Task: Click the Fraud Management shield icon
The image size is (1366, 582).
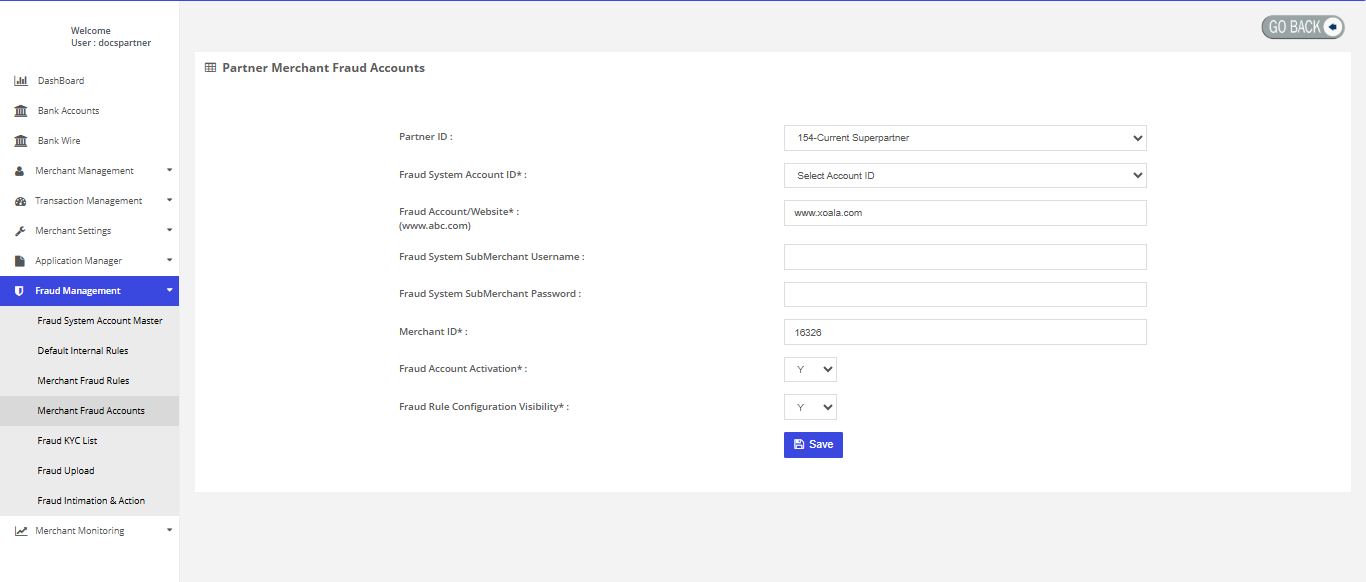Action: [19, 291]
